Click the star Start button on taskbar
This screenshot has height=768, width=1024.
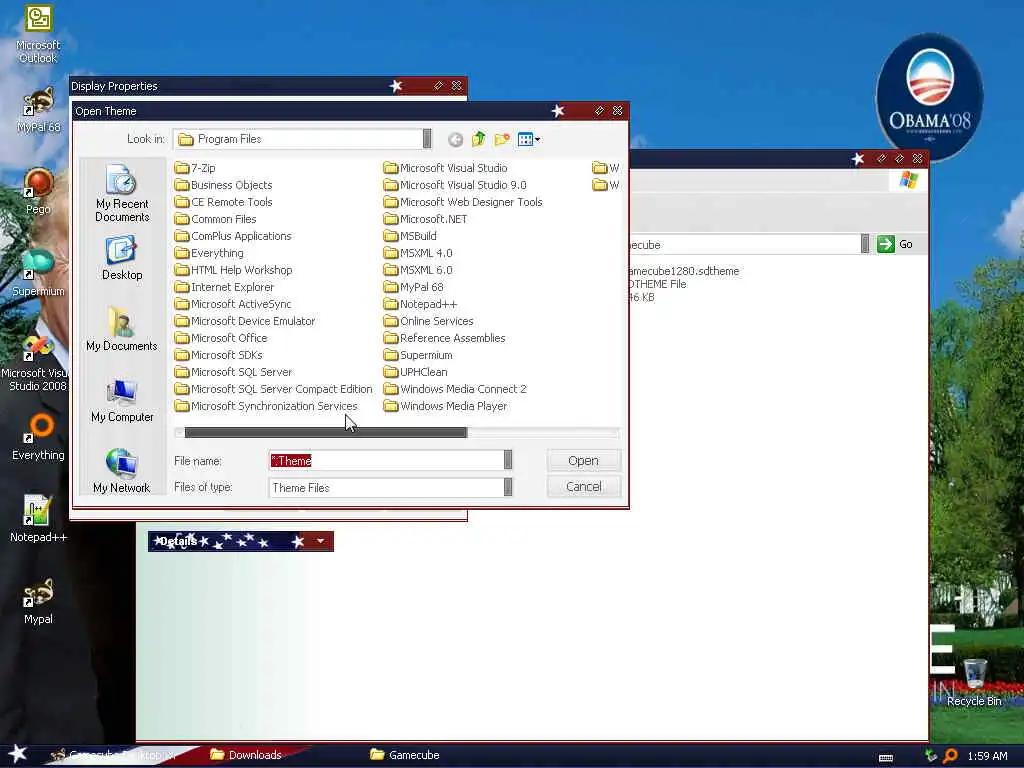18,754
